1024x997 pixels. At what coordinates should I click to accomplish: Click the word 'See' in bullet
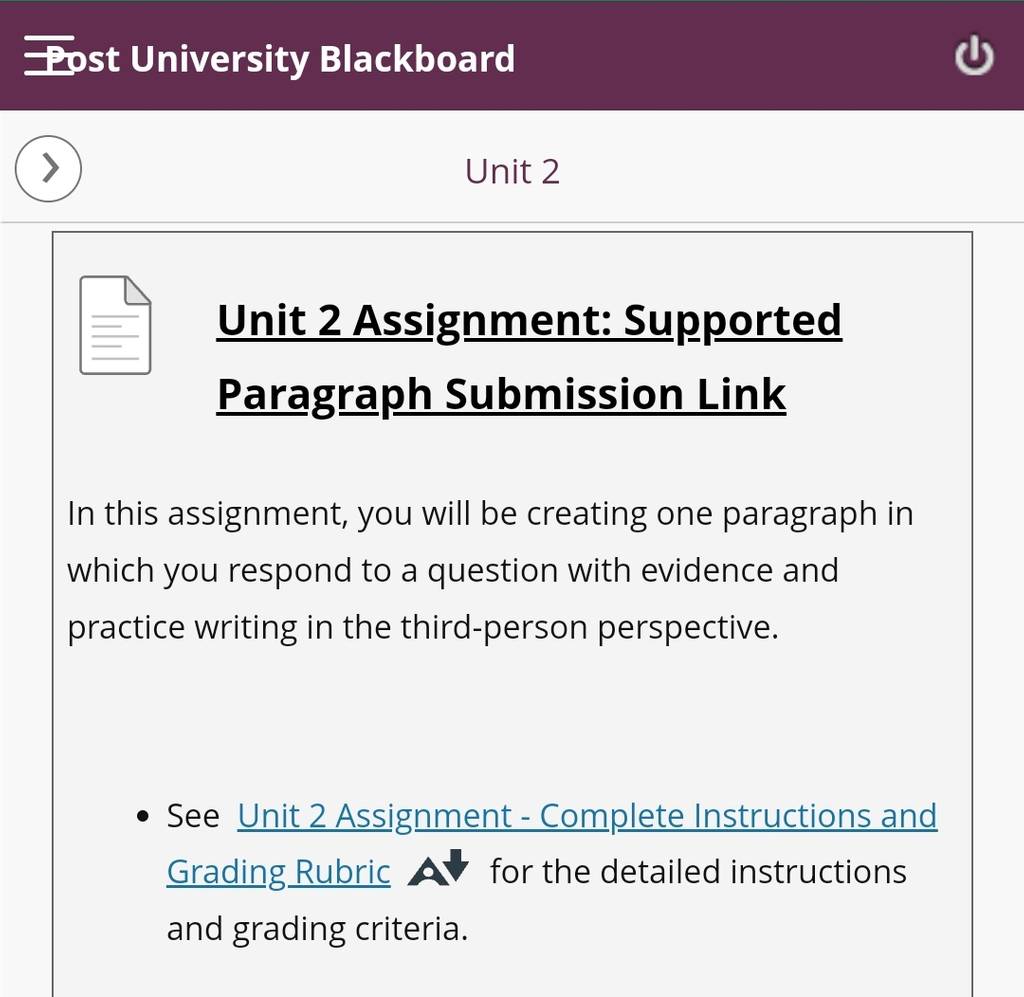pos(193,815)
